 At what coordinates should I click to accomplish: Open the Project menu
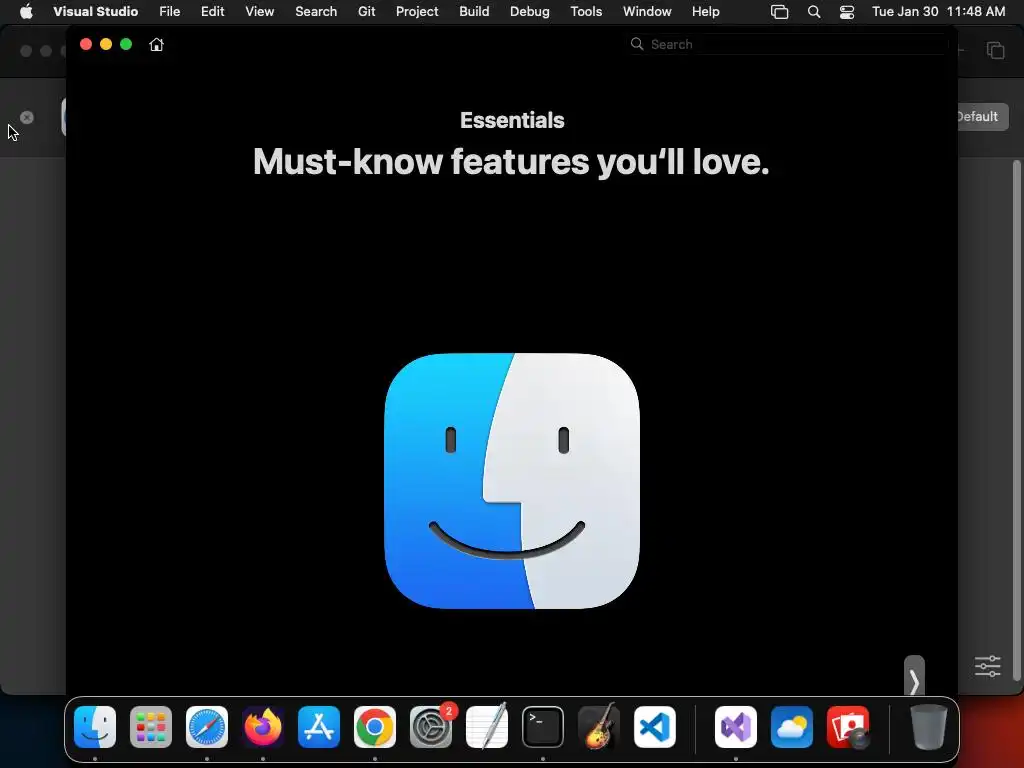(x=417, y=11)
